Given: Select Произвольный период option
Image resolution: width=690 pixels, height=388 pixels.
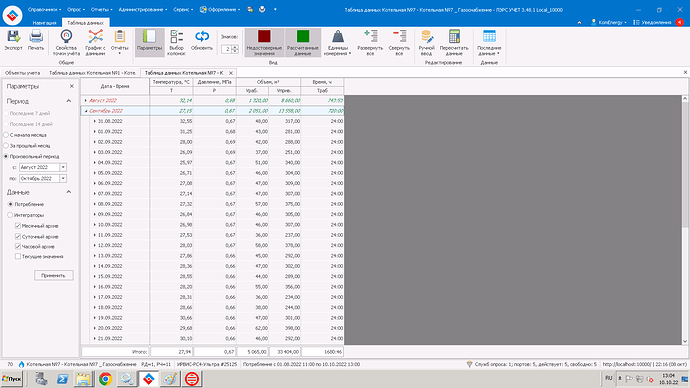Looking at the screenshot, I should pyautogui.click(x=6, y=157).
